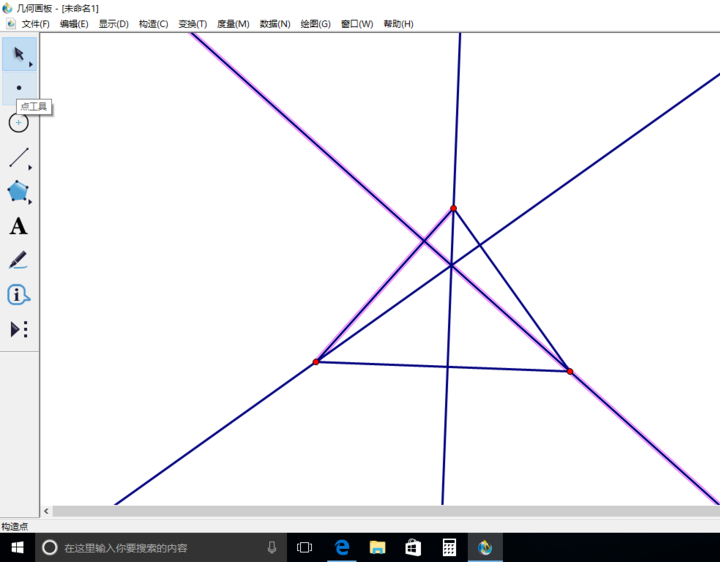Select the straightedge line tool
Screen dimensions: 720x562
click(19, 157)
